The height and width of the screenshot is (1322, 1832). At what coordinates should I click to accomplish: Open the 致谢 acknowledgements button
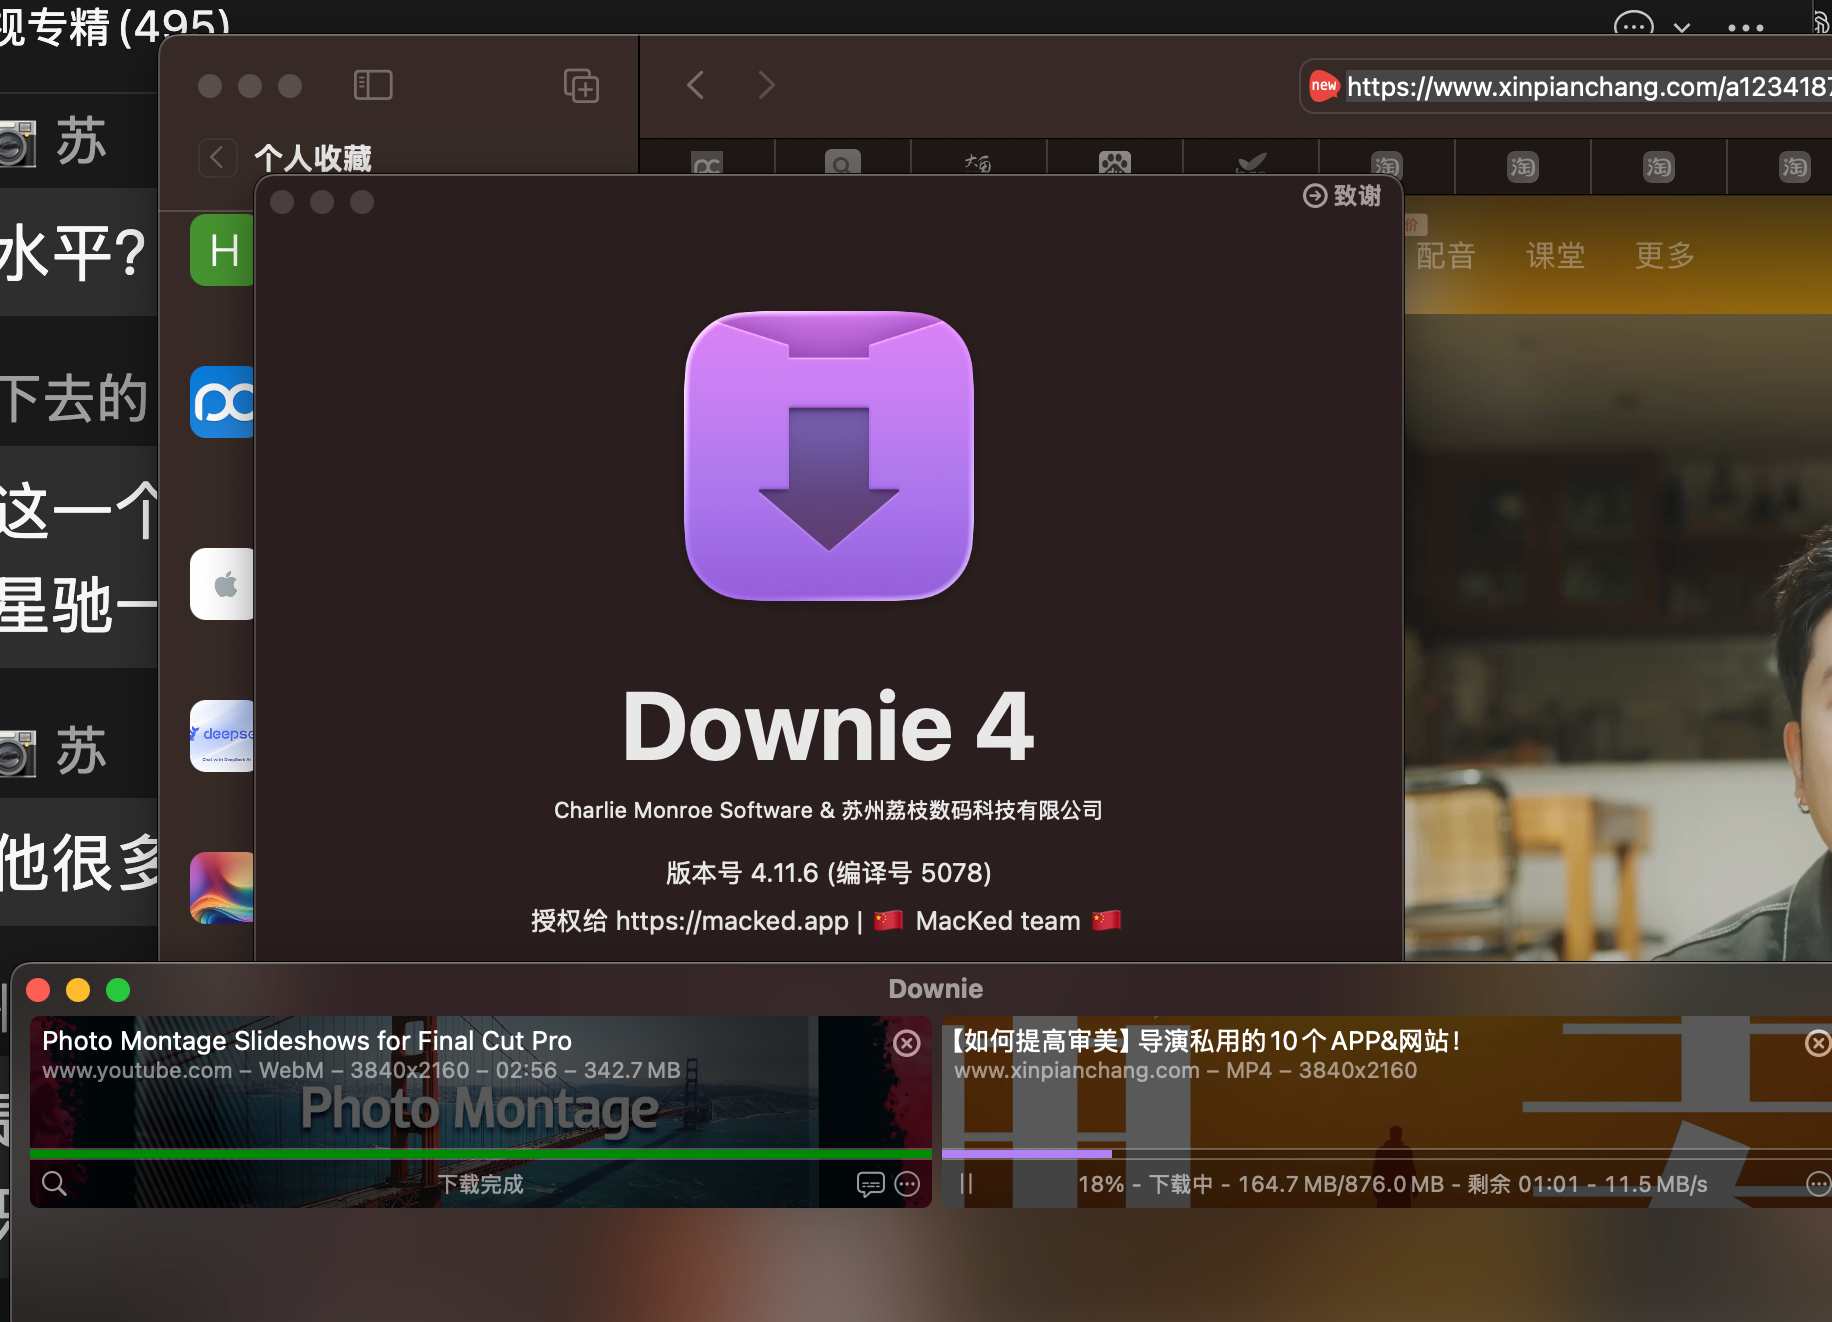[1342, 196]
